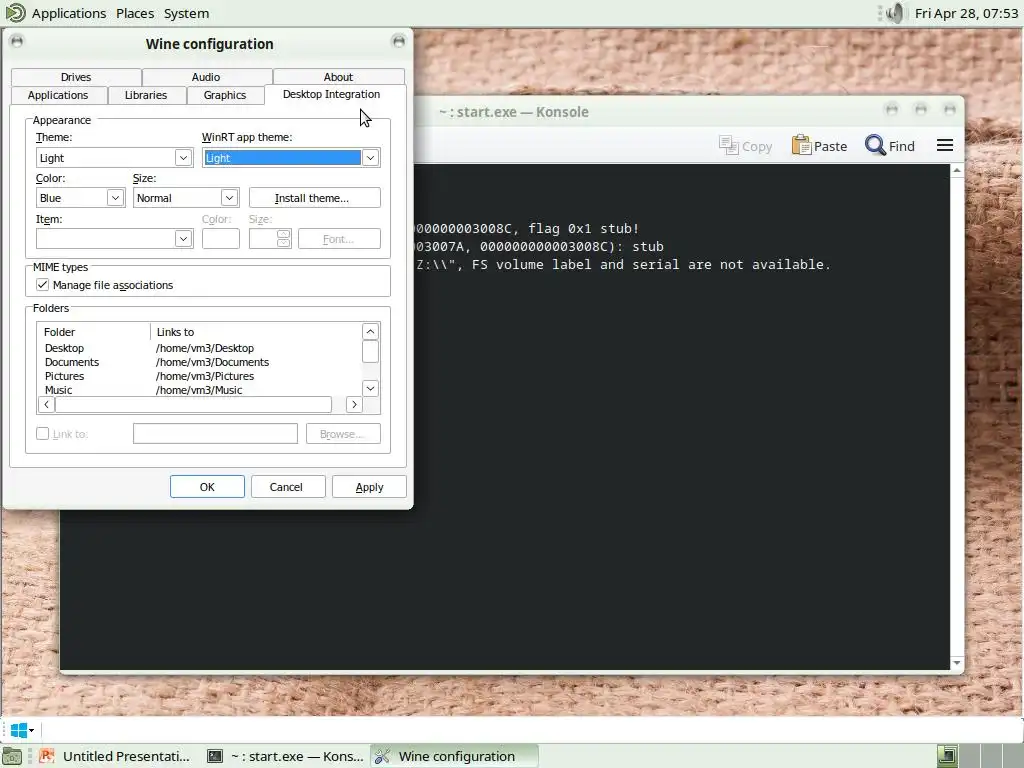Click Konsole terminal icon in taskbar
The width and height of the screenshot is (1024, 768).
click(x=215, y=756)
